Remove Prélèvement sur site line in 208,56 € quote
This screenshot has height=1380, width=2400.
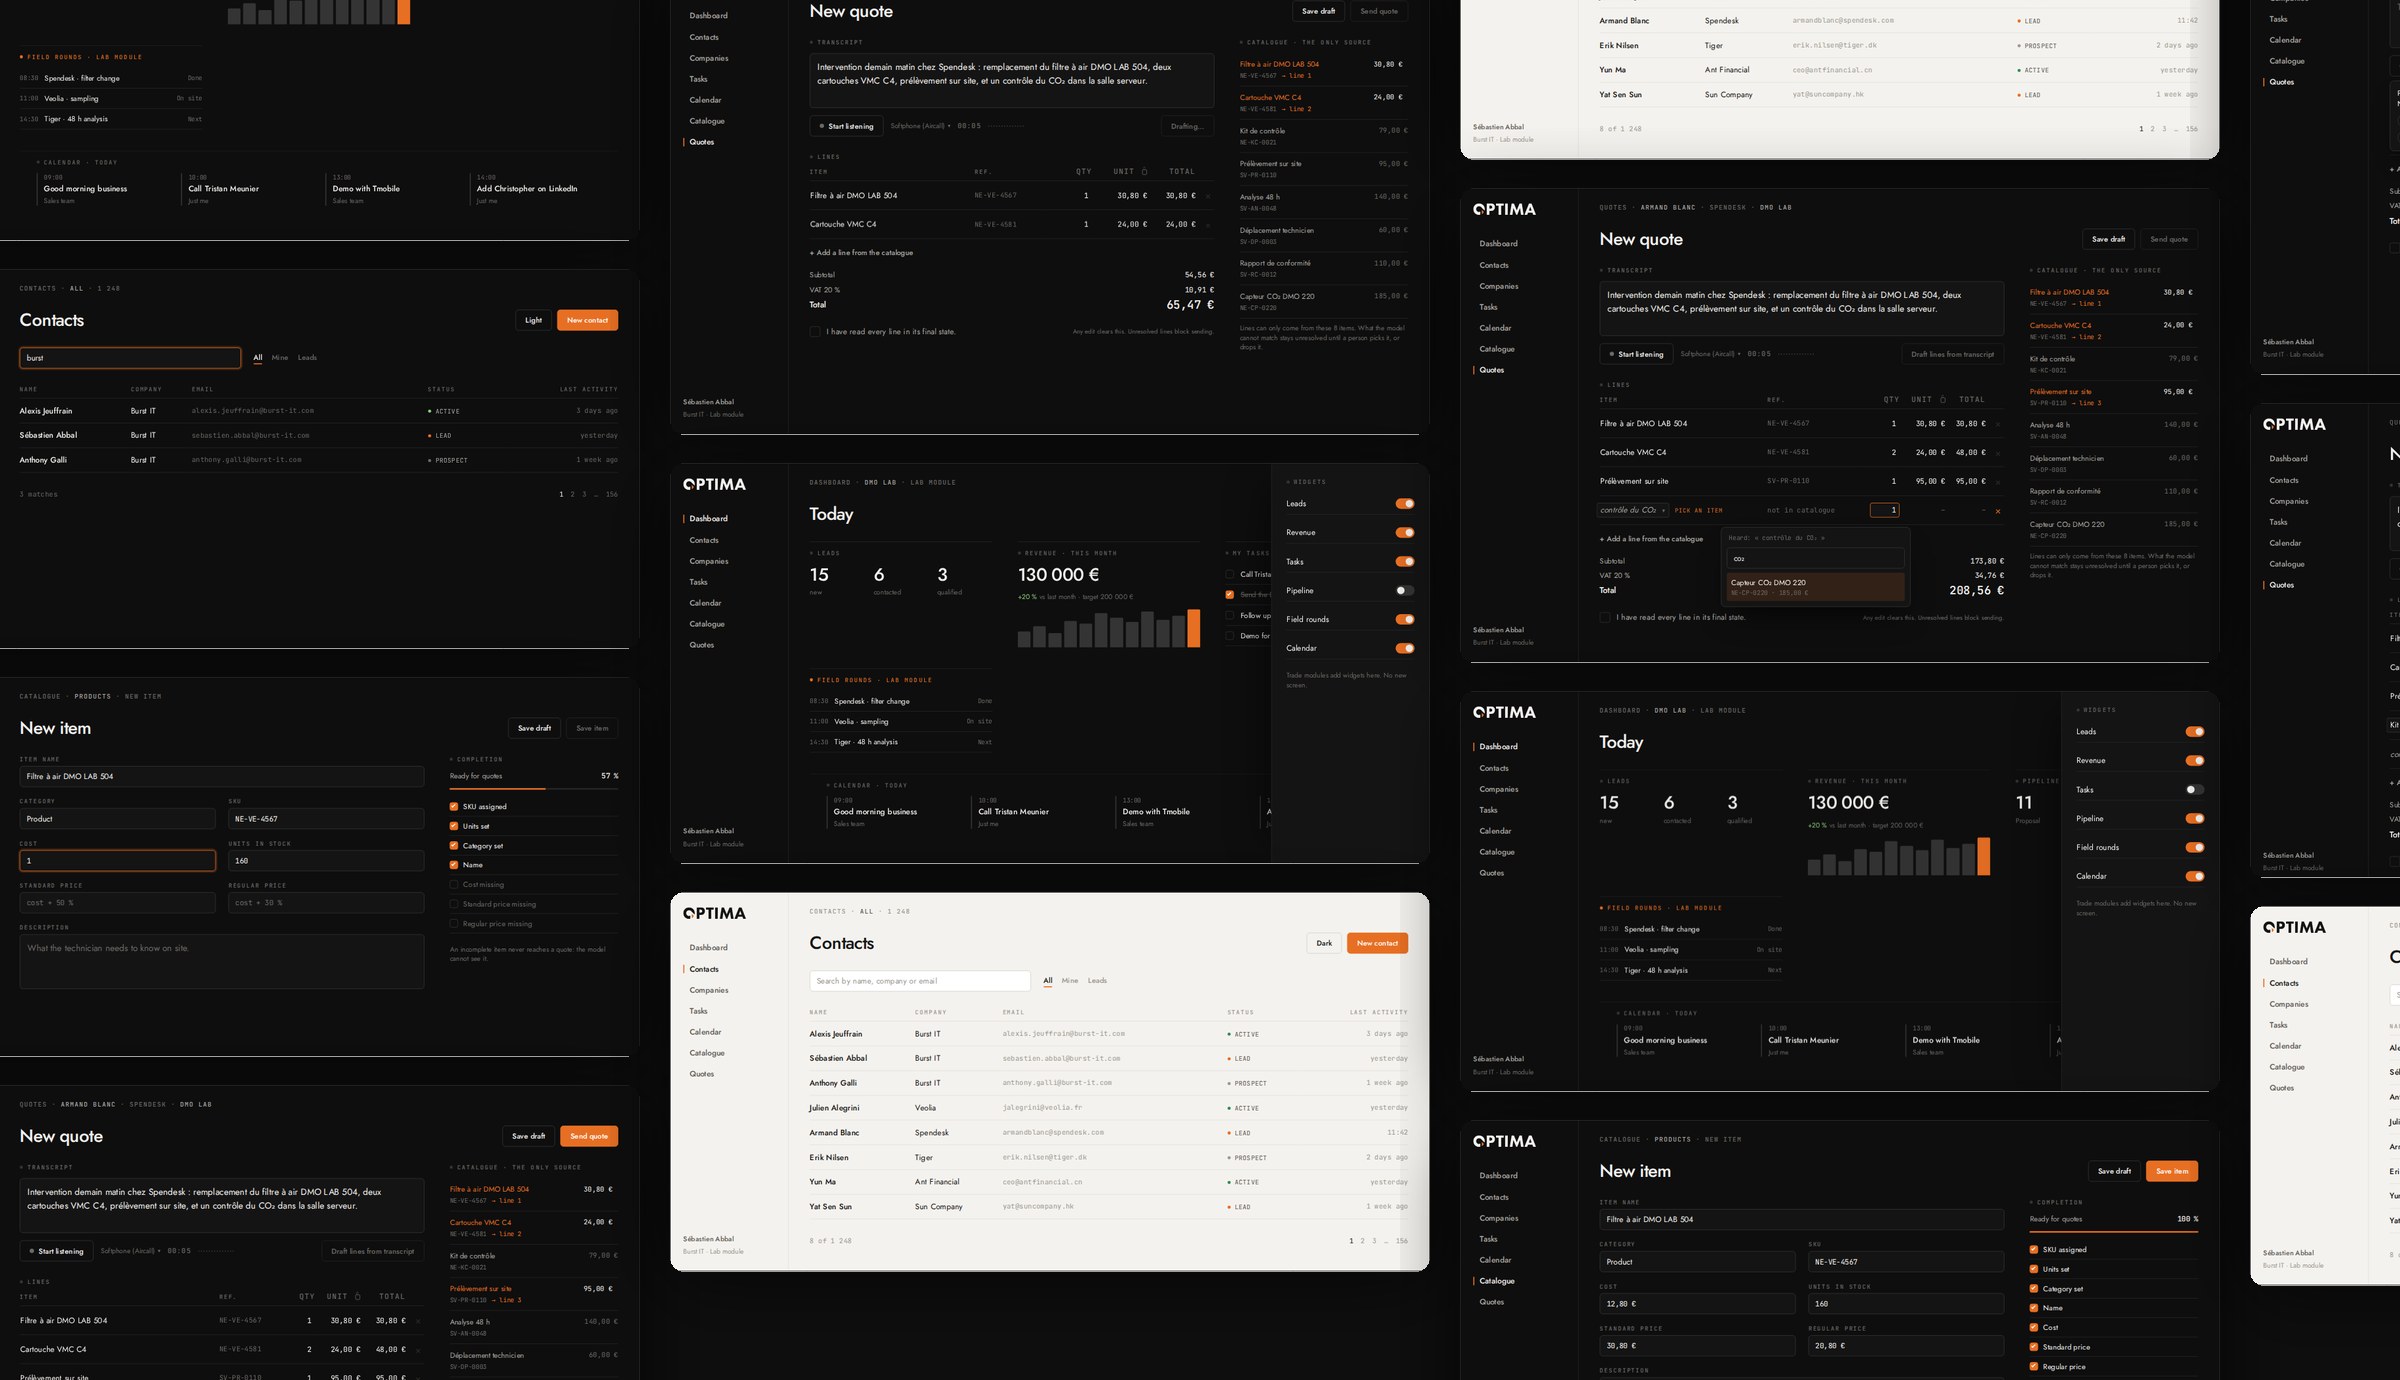(1998, 481)
